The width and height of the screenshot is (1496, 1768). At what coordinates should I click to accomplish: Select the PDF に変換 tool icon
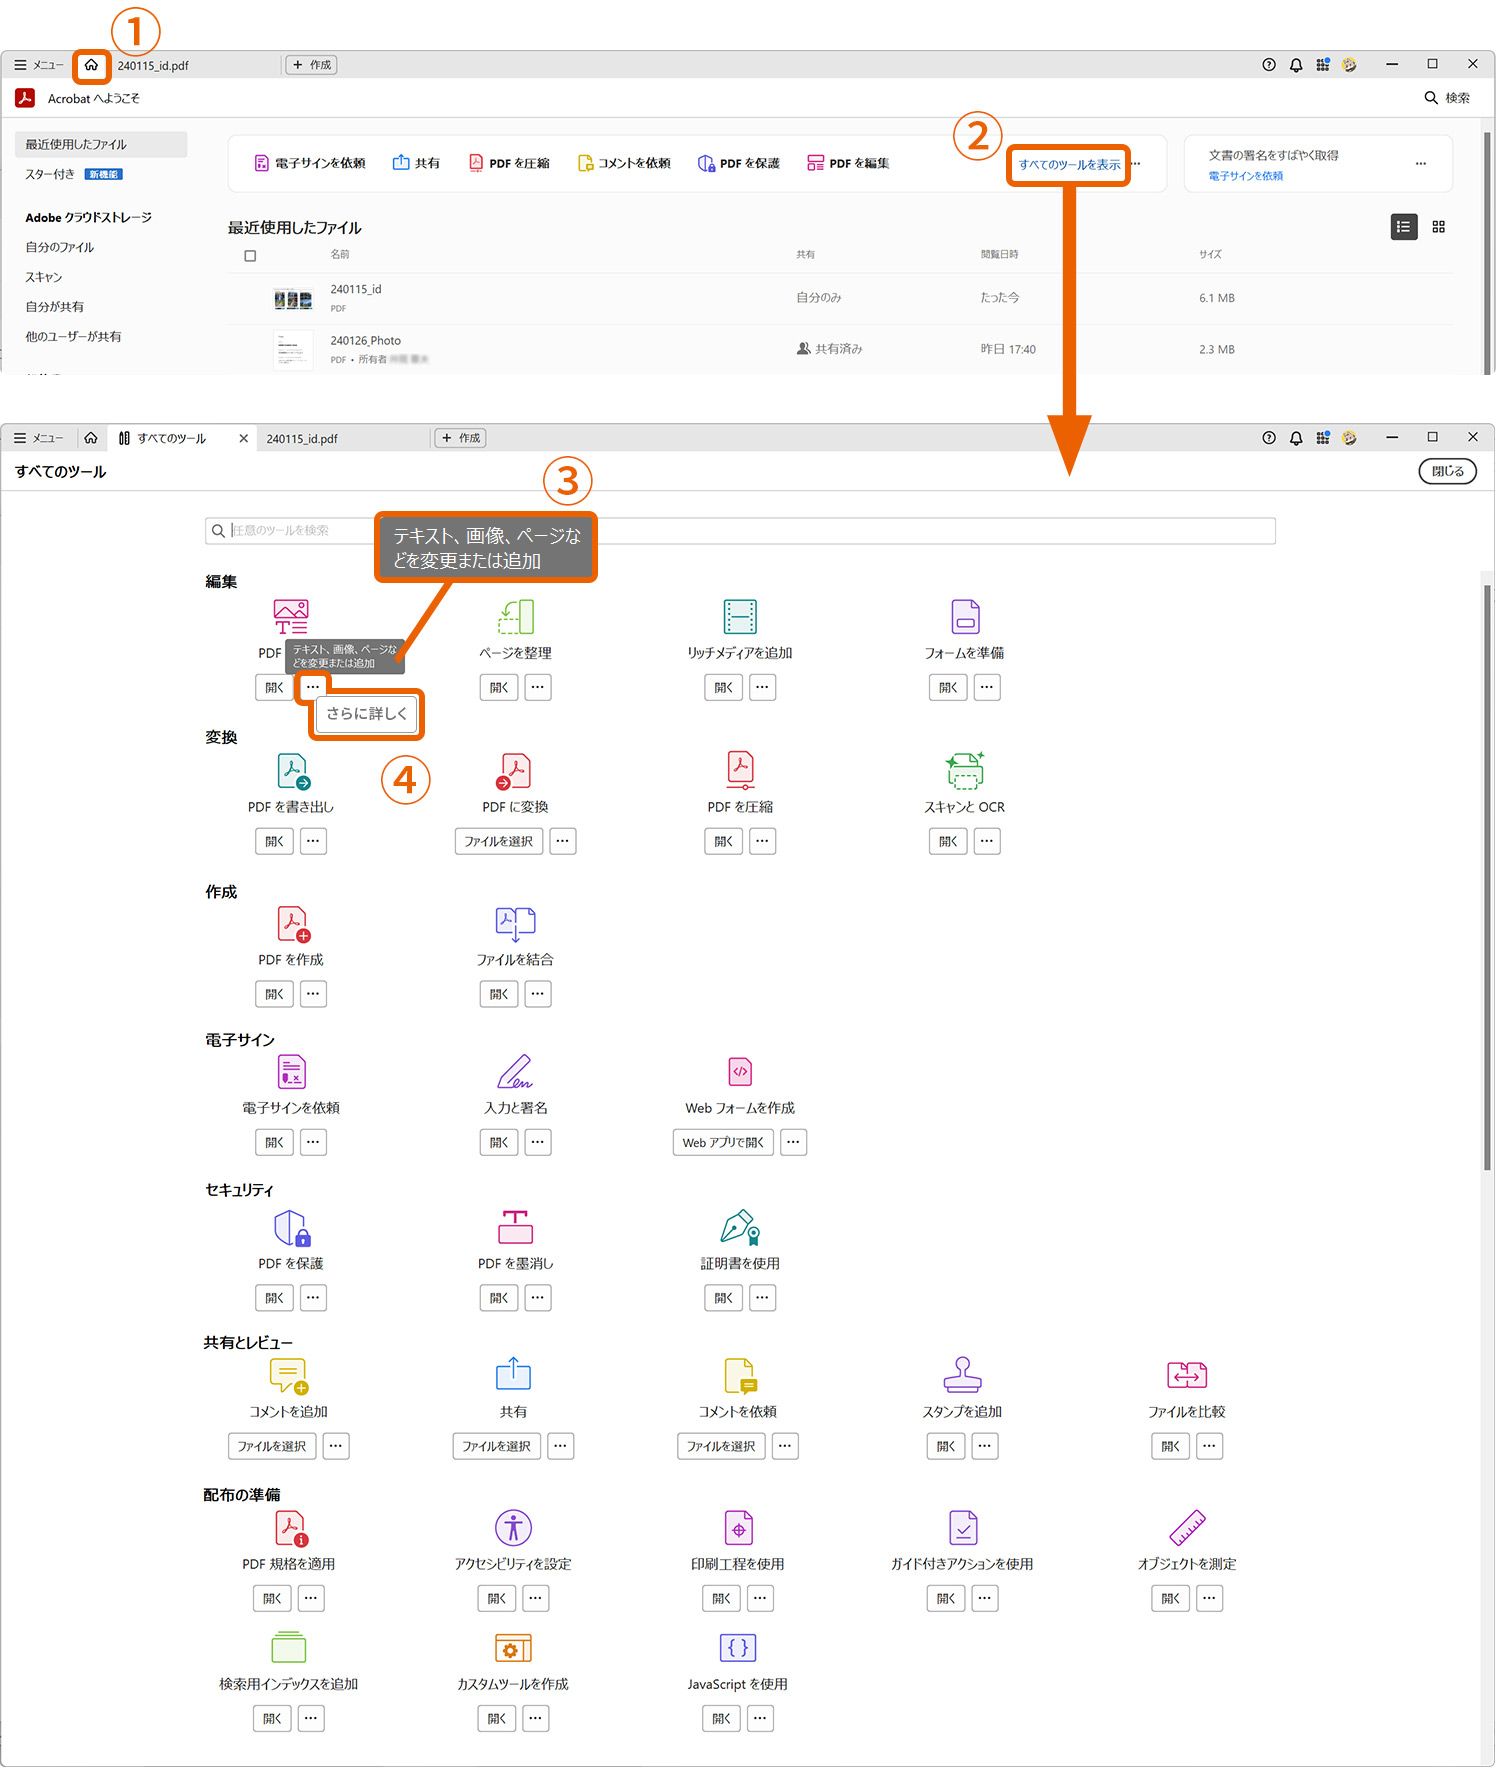(515, 771)
